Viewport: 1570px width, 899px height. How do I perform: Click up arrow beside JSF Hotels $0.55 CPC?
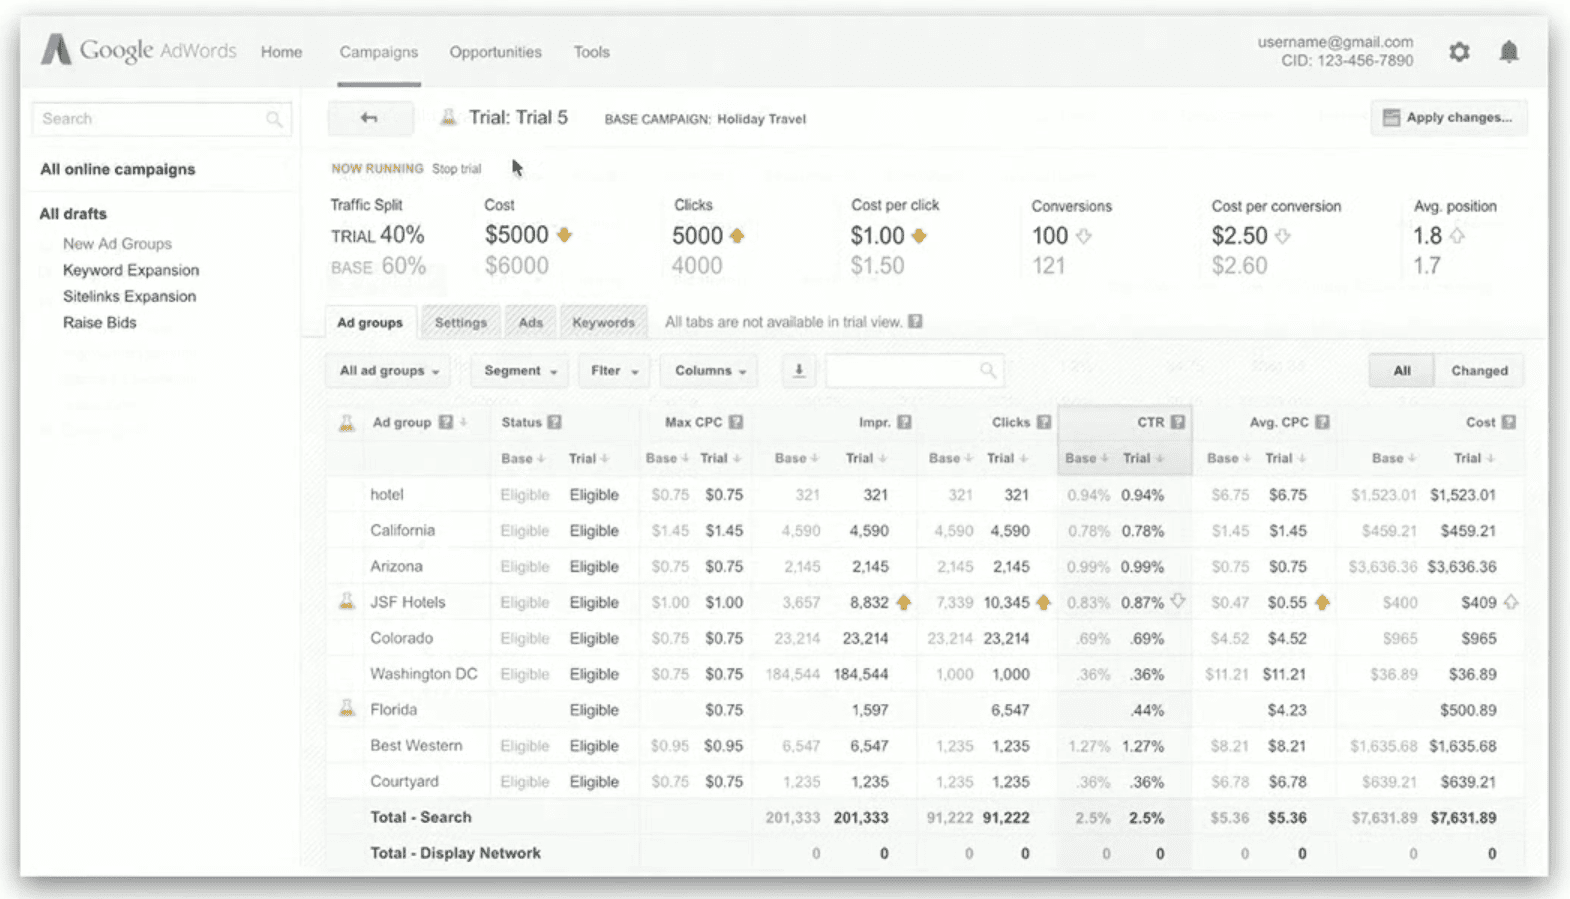tap(1322, 602)
